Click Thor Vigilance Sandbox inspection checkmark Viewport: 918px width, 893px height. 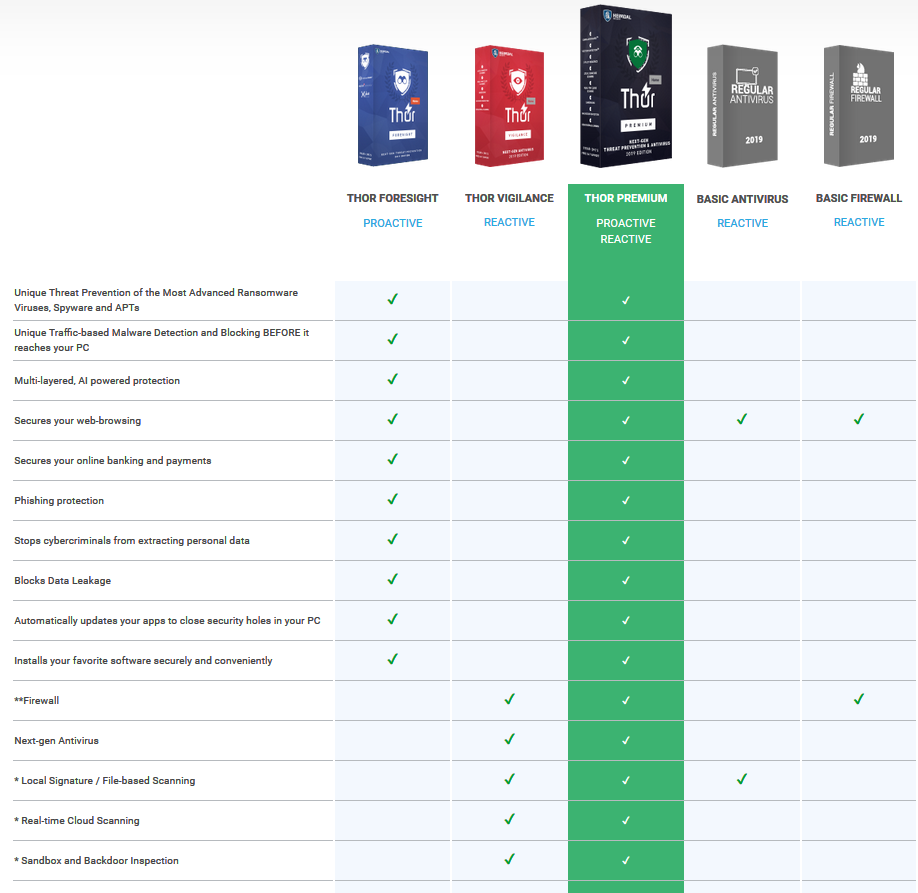click(509, 859)
